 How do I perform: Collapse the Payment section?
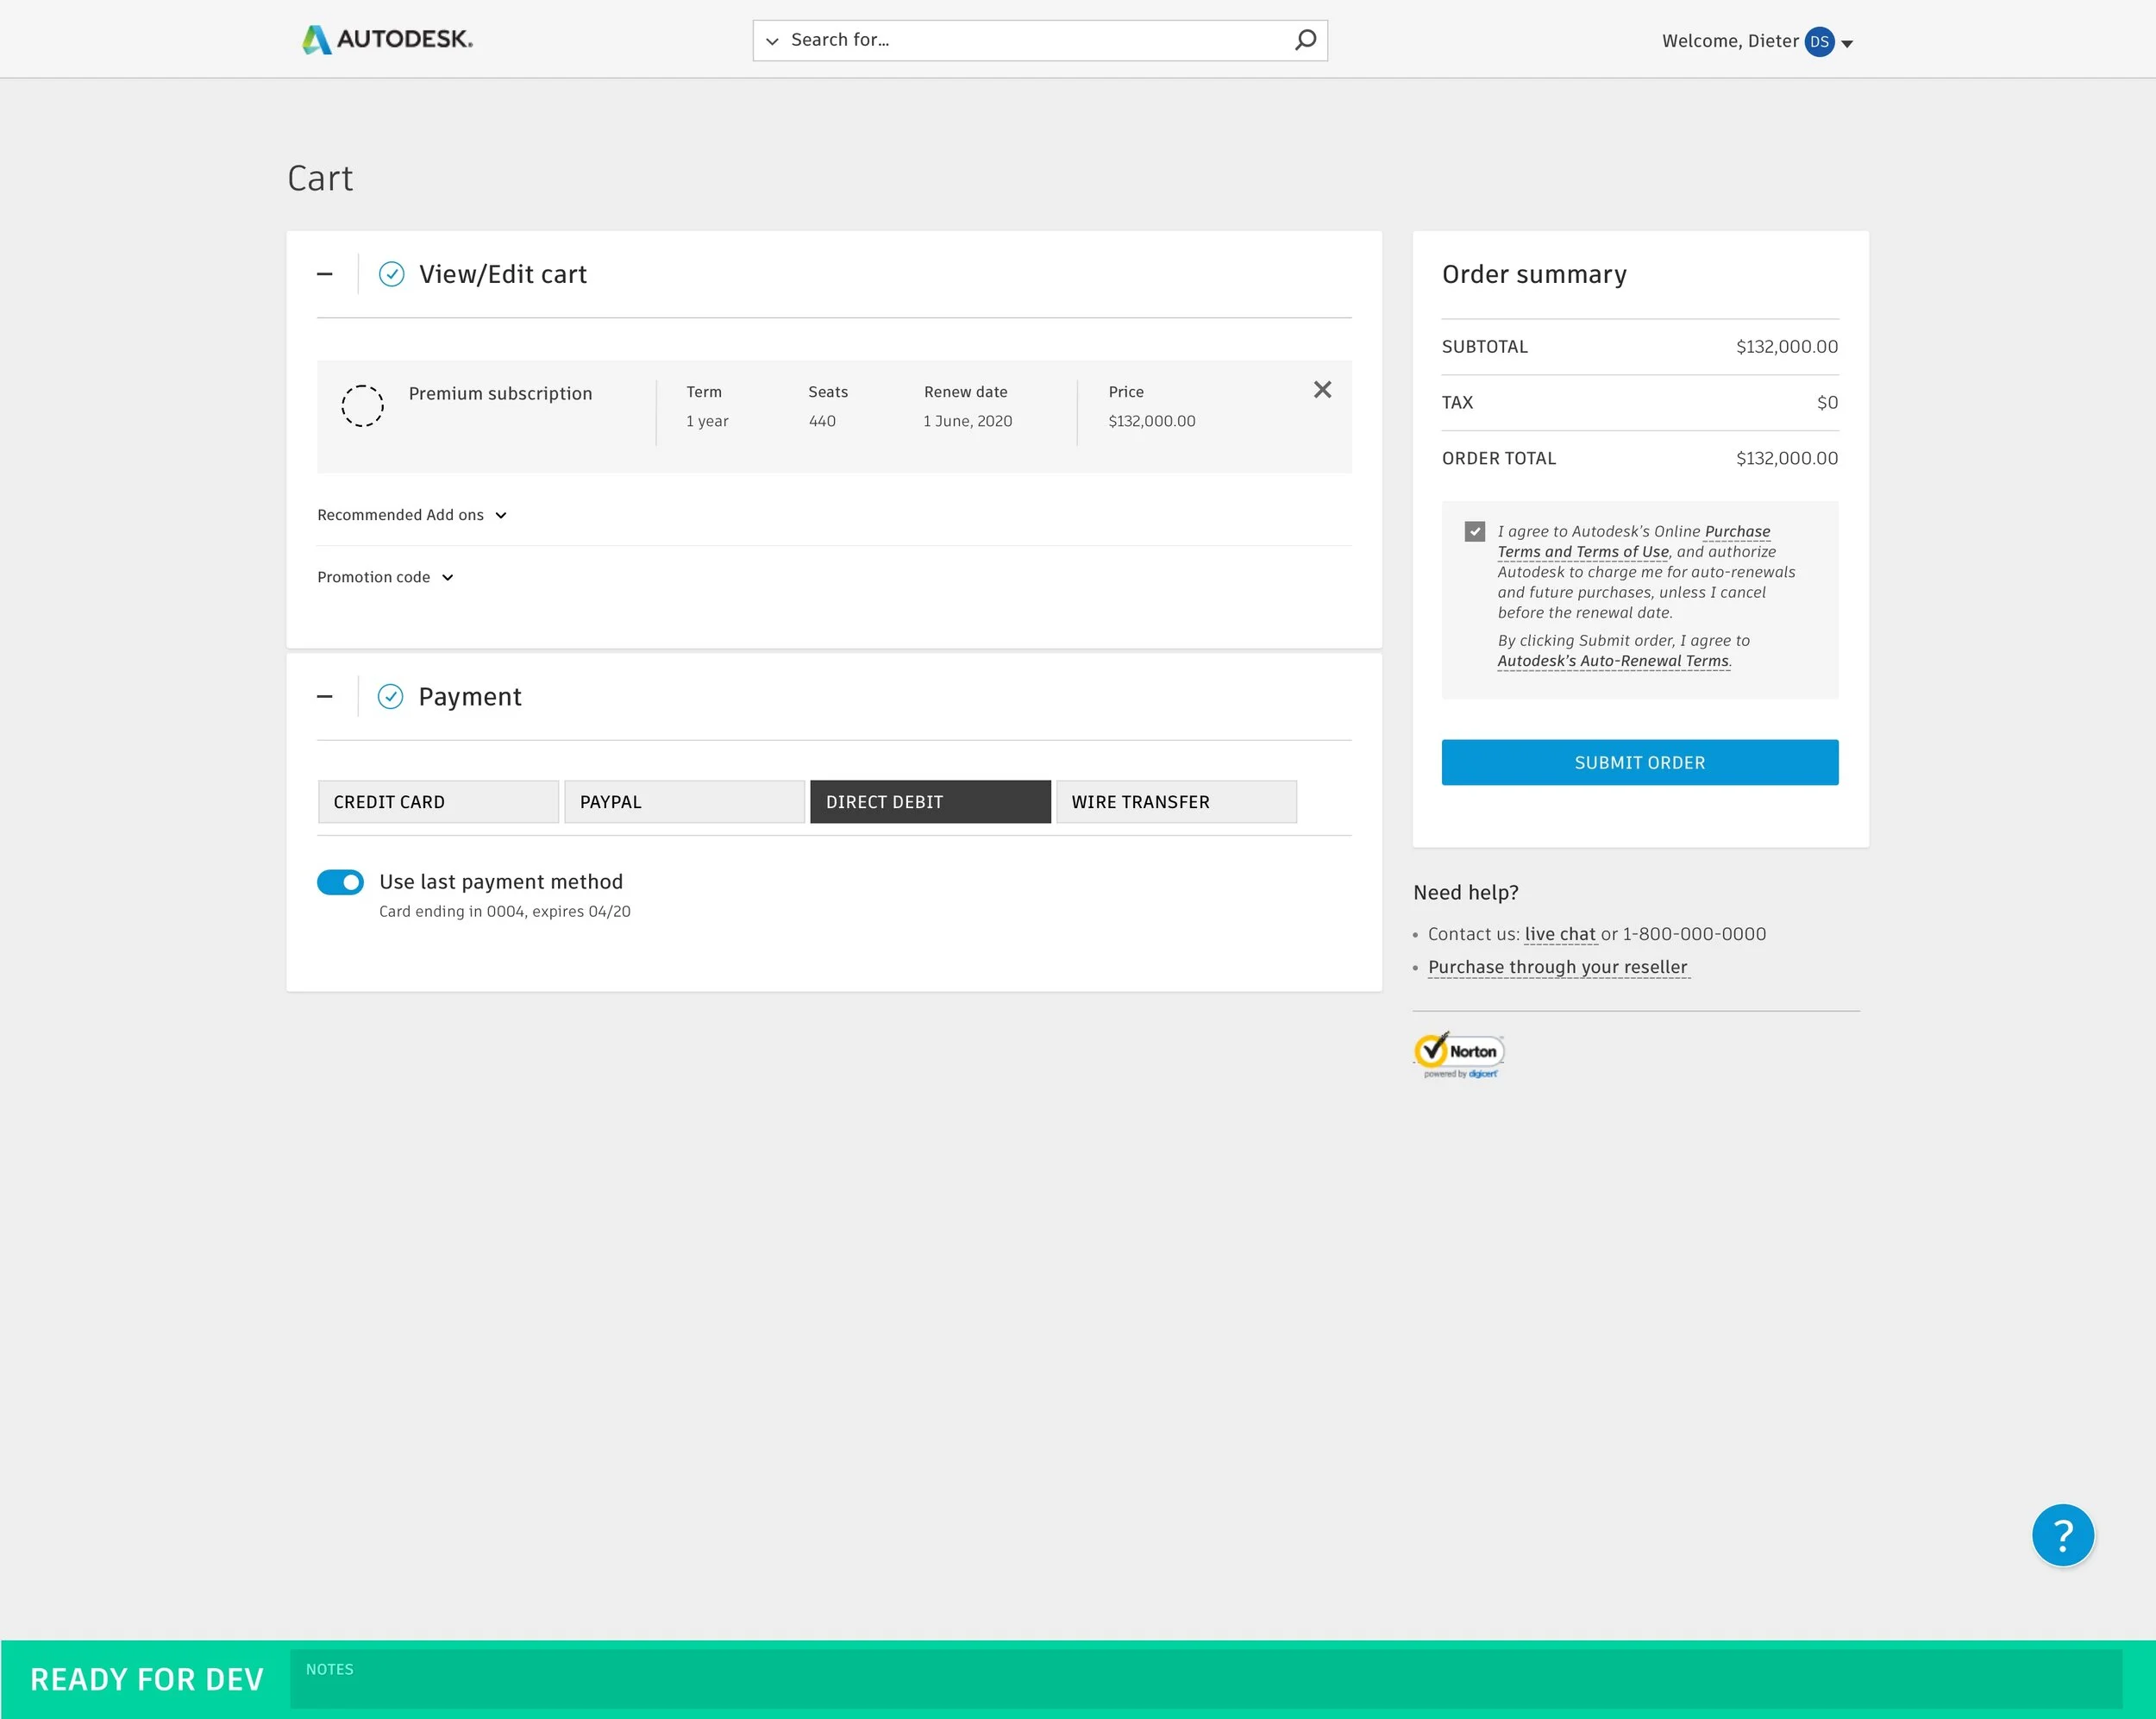[324, 697]
